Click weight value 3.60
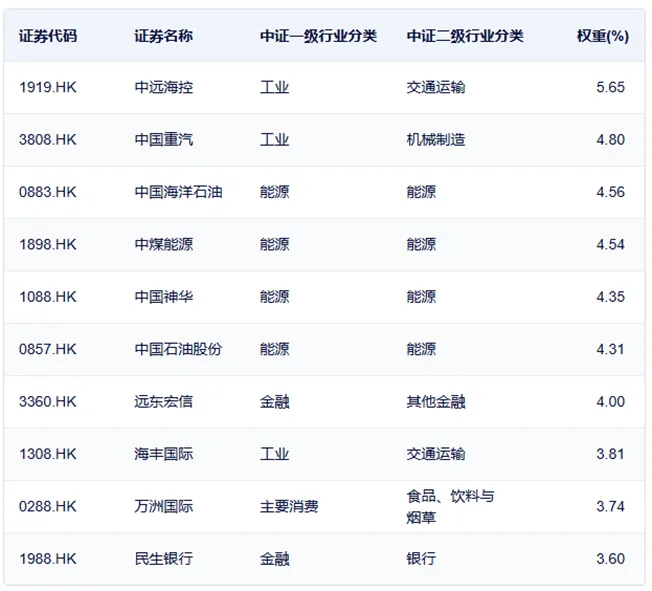 coord(610,559)
